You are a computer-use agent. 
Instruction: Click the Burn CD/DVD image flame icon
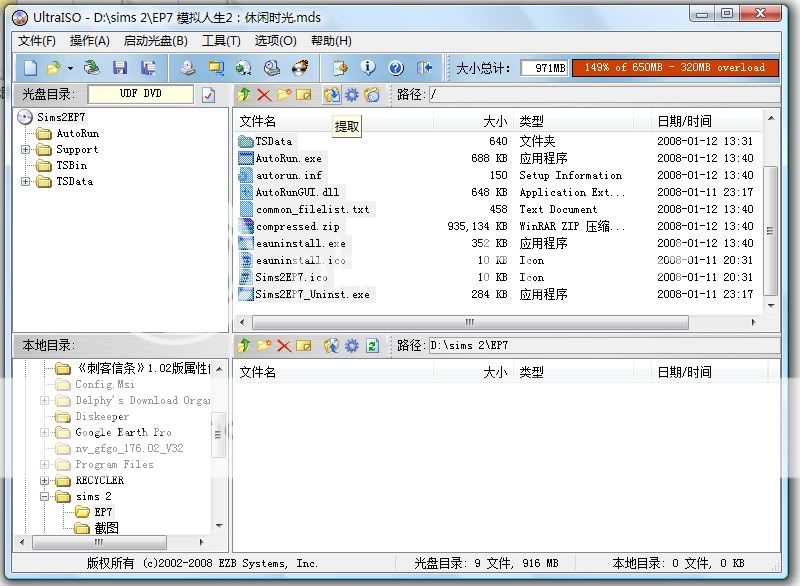click(x=299, y=68)
